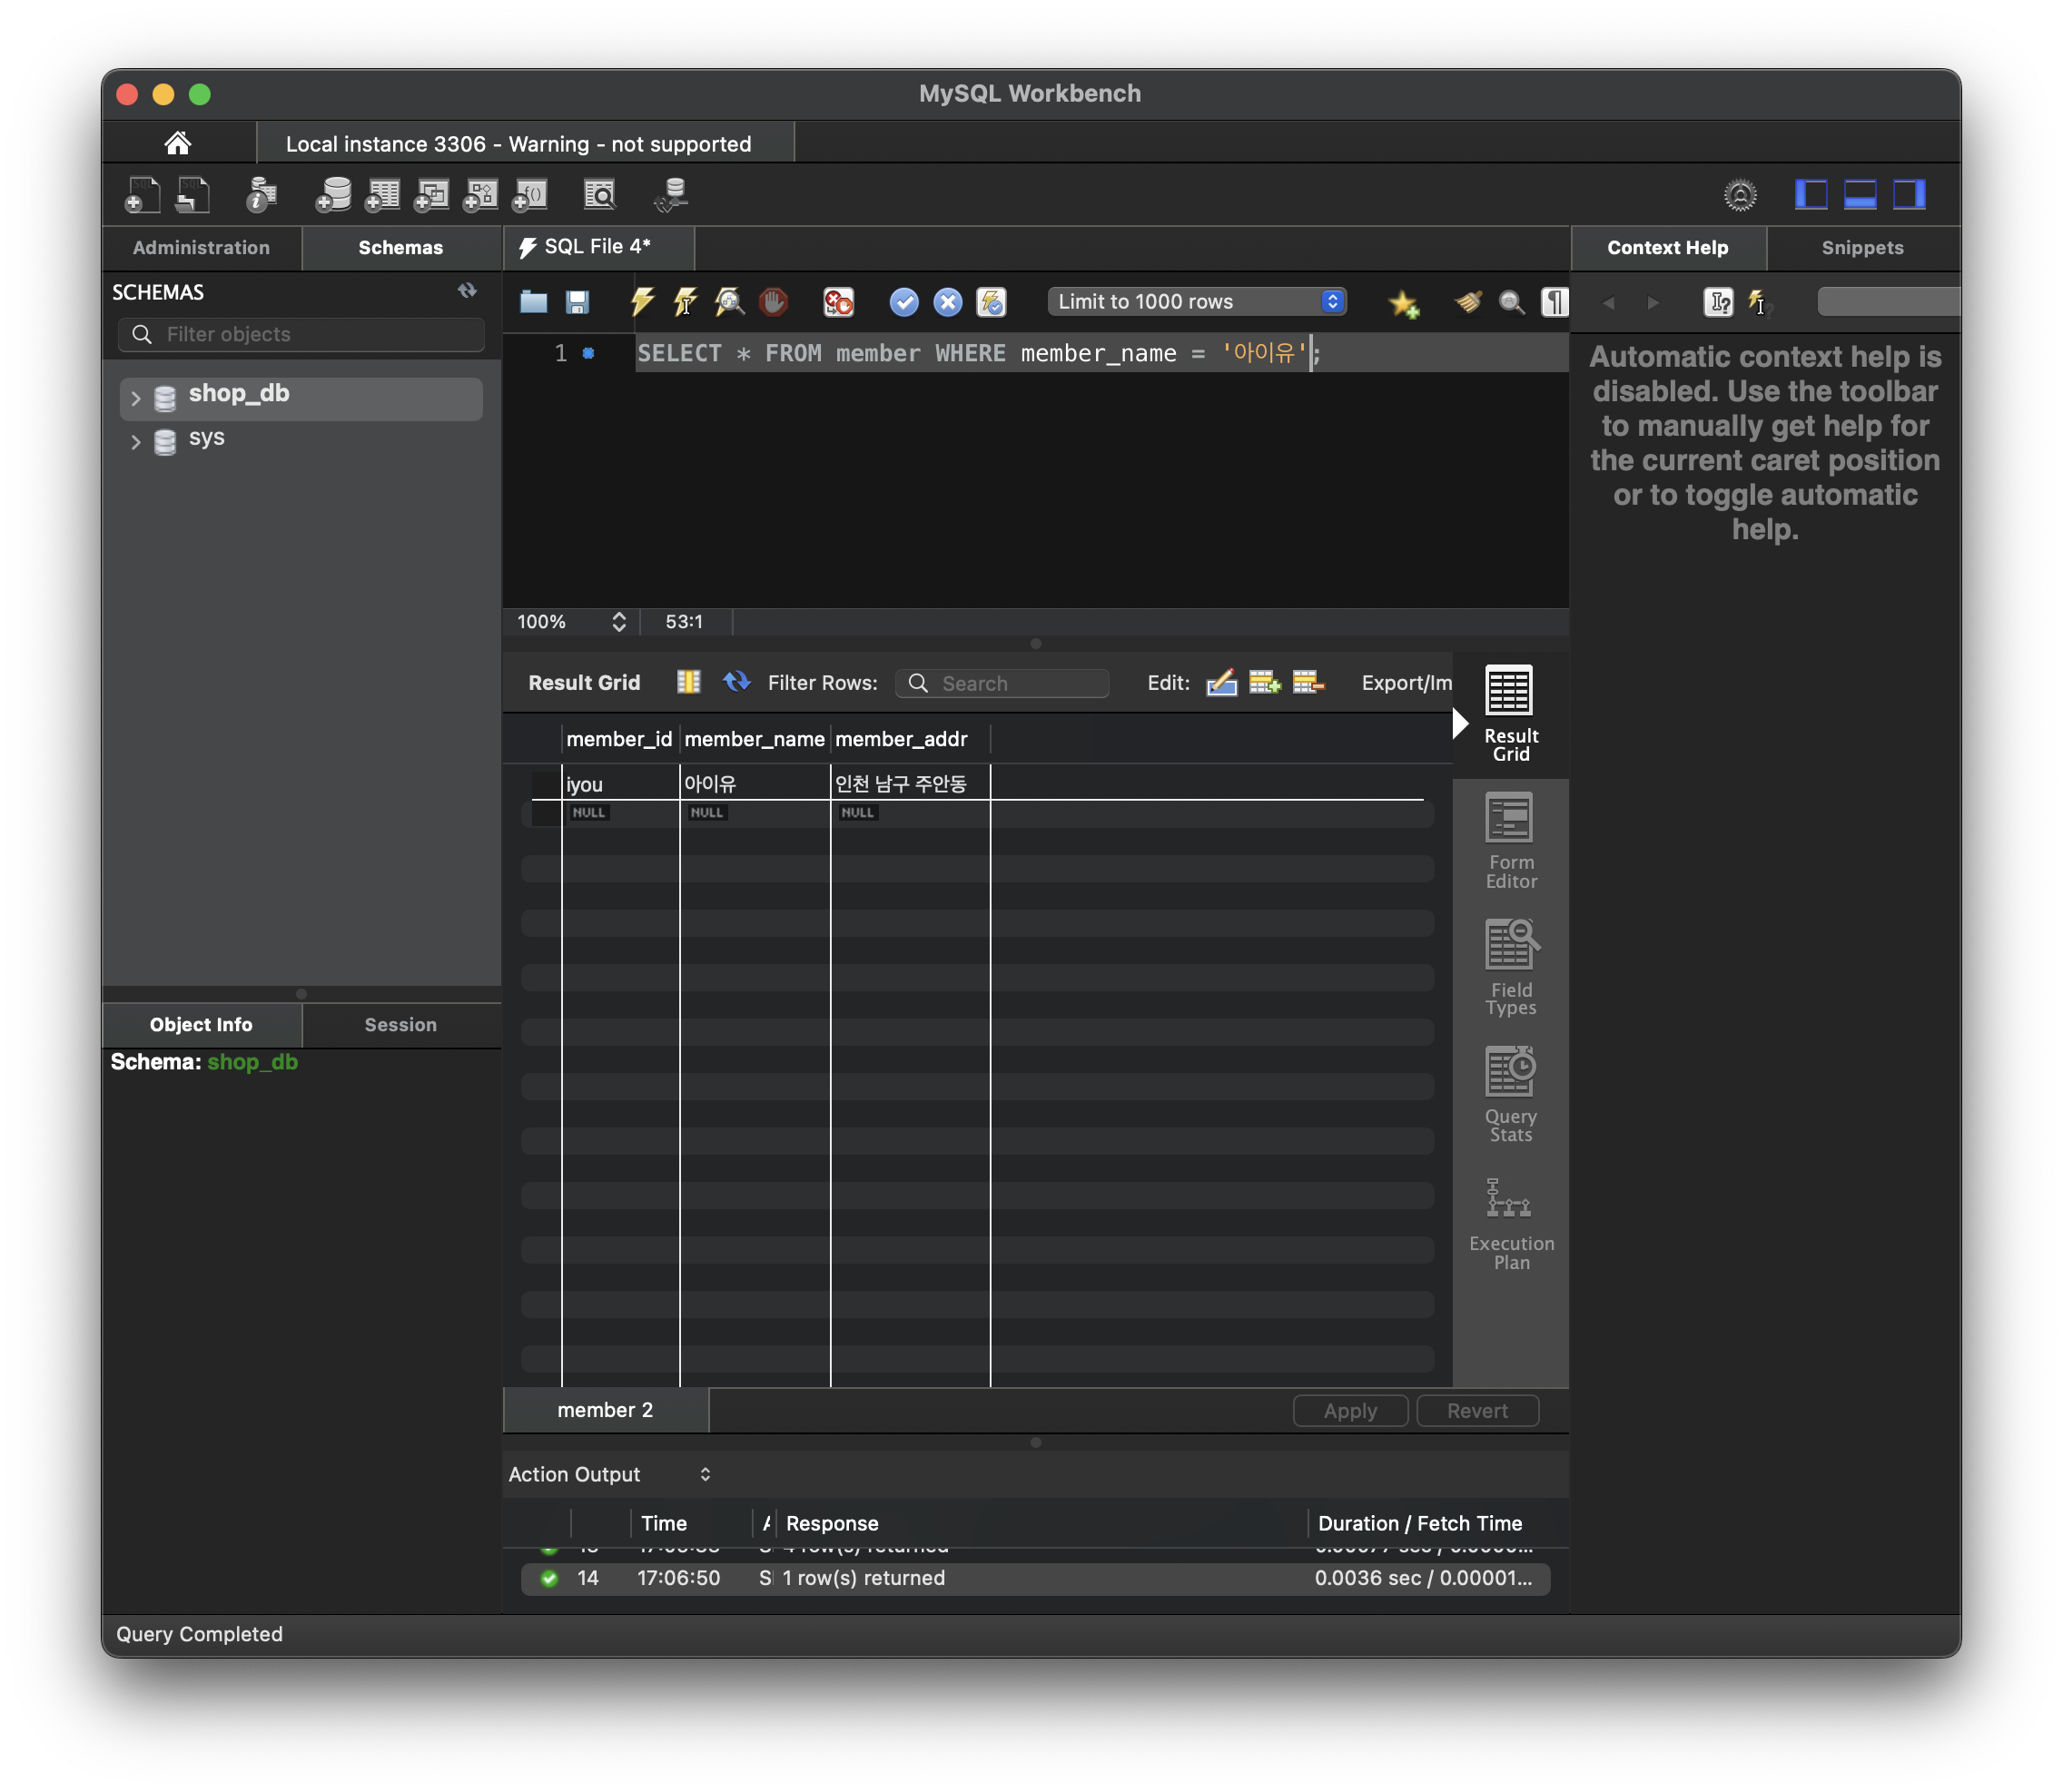The width and height of the screenshot is (2063, 1792).
Task: Toggle the right sidebar panel visibility
Action: point(1909,194)
